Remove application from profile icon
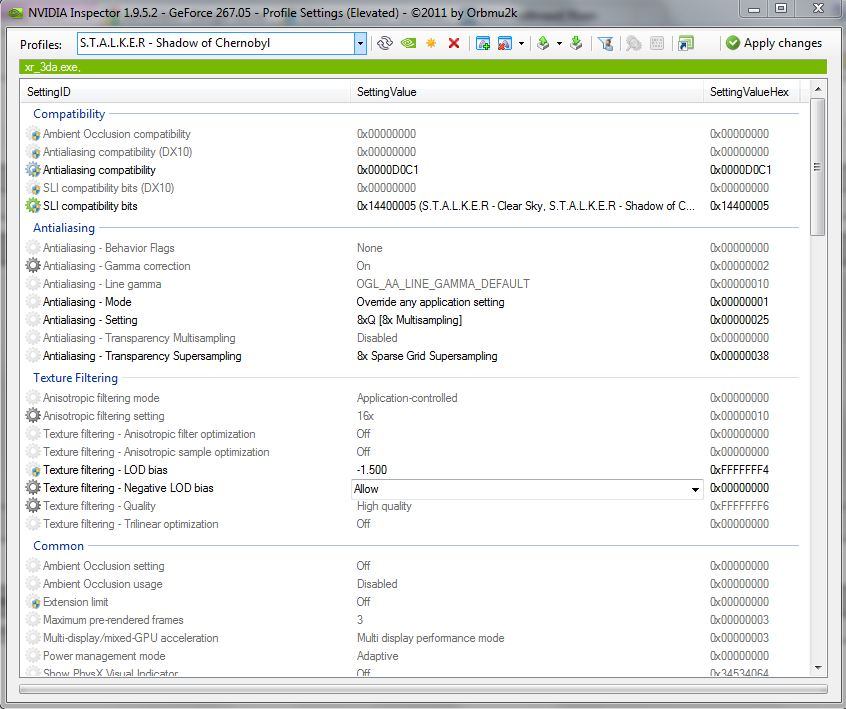Viewport: 846px width, 709px height. coord(504,43)
